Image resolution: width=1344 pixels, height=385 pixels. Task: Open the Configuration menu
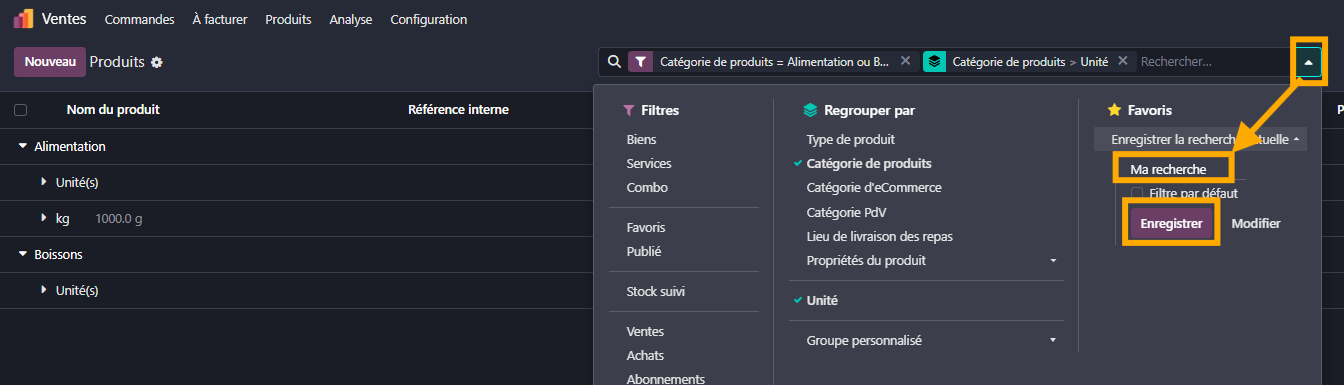[428, 19]
